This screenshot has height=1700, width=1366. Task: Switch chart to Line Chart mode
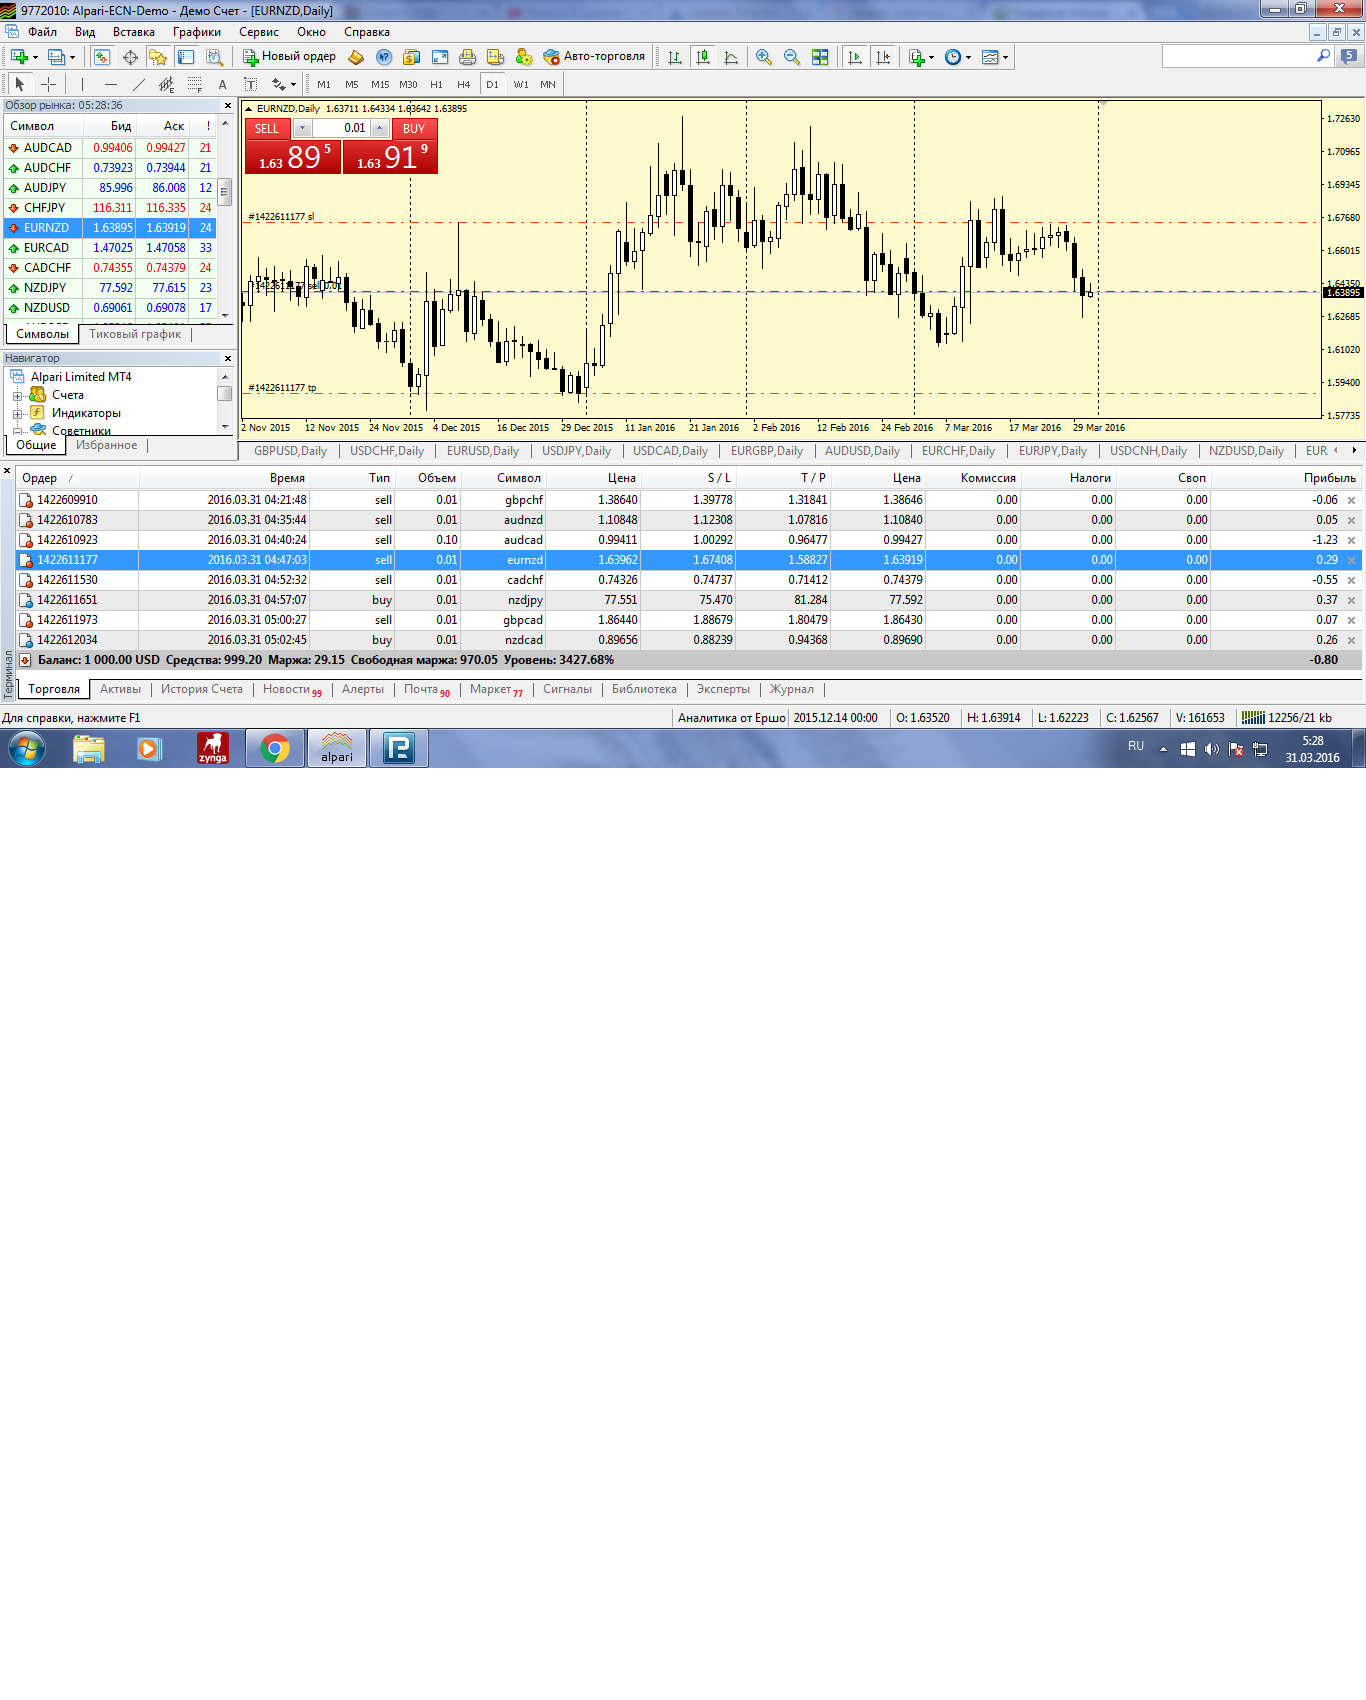(x=731, y=57)
